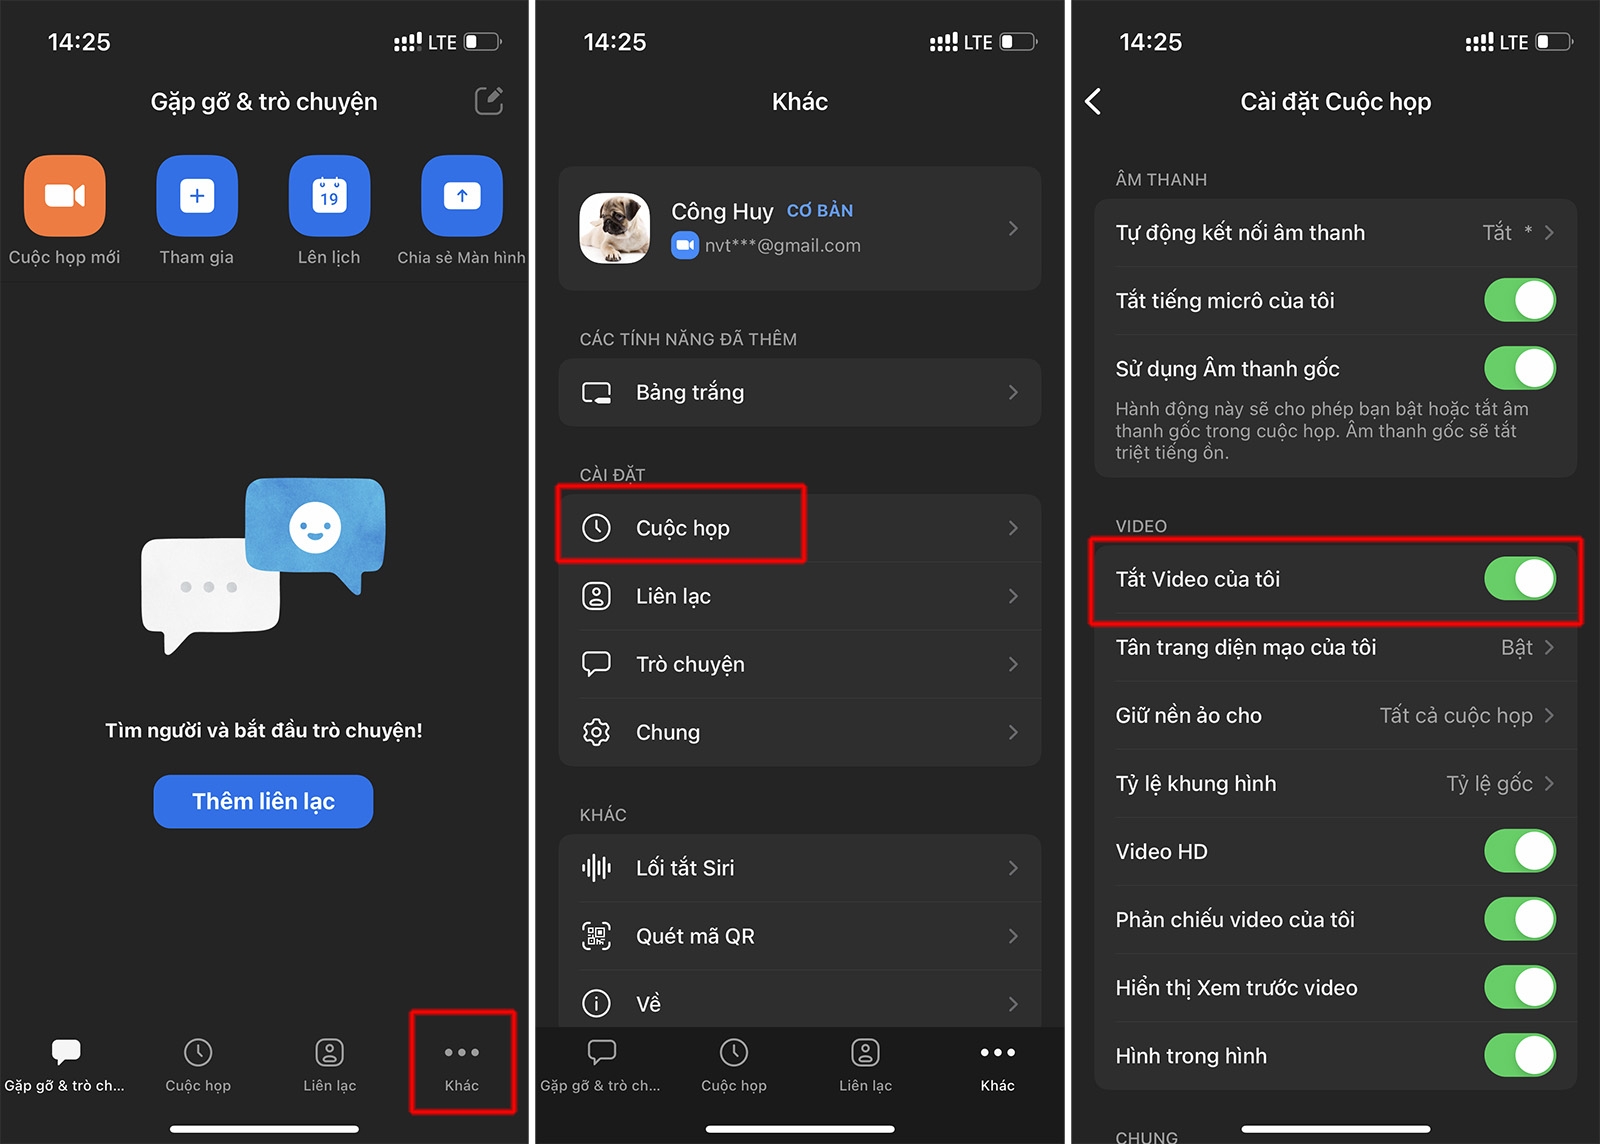The width and height of the screenshot is (1600, 1144).
Task: Tap the Chung gear icon
Action: 596,732
